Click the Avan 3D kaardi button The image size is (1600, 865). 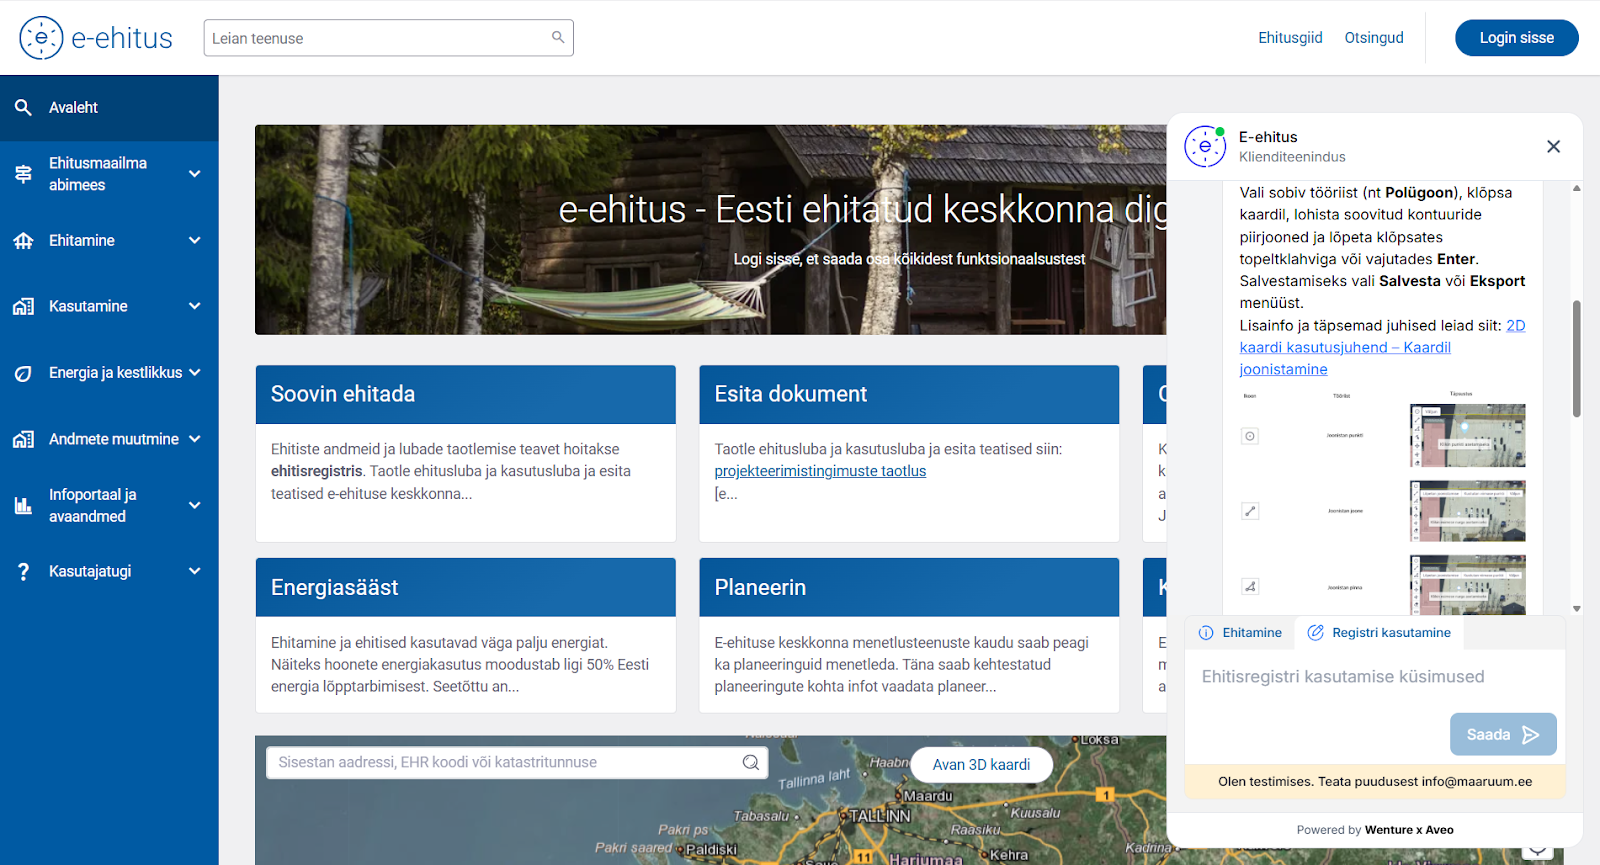click(981, 764)
